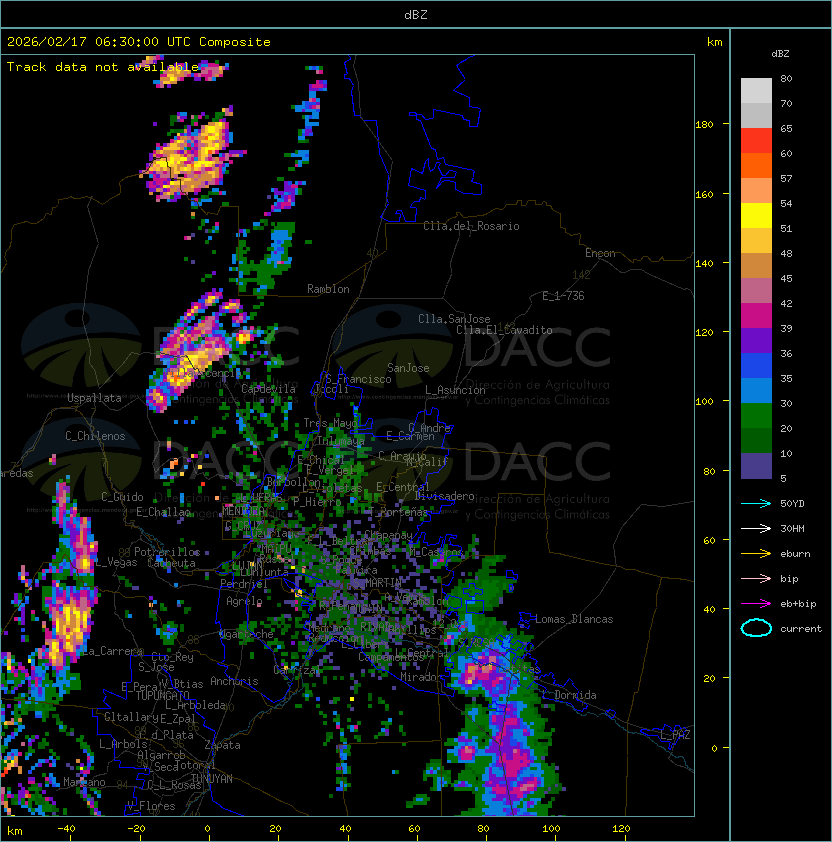Click the '0' tick on the vertical km axis
832x842 pixels.
(x=714, y=748)
